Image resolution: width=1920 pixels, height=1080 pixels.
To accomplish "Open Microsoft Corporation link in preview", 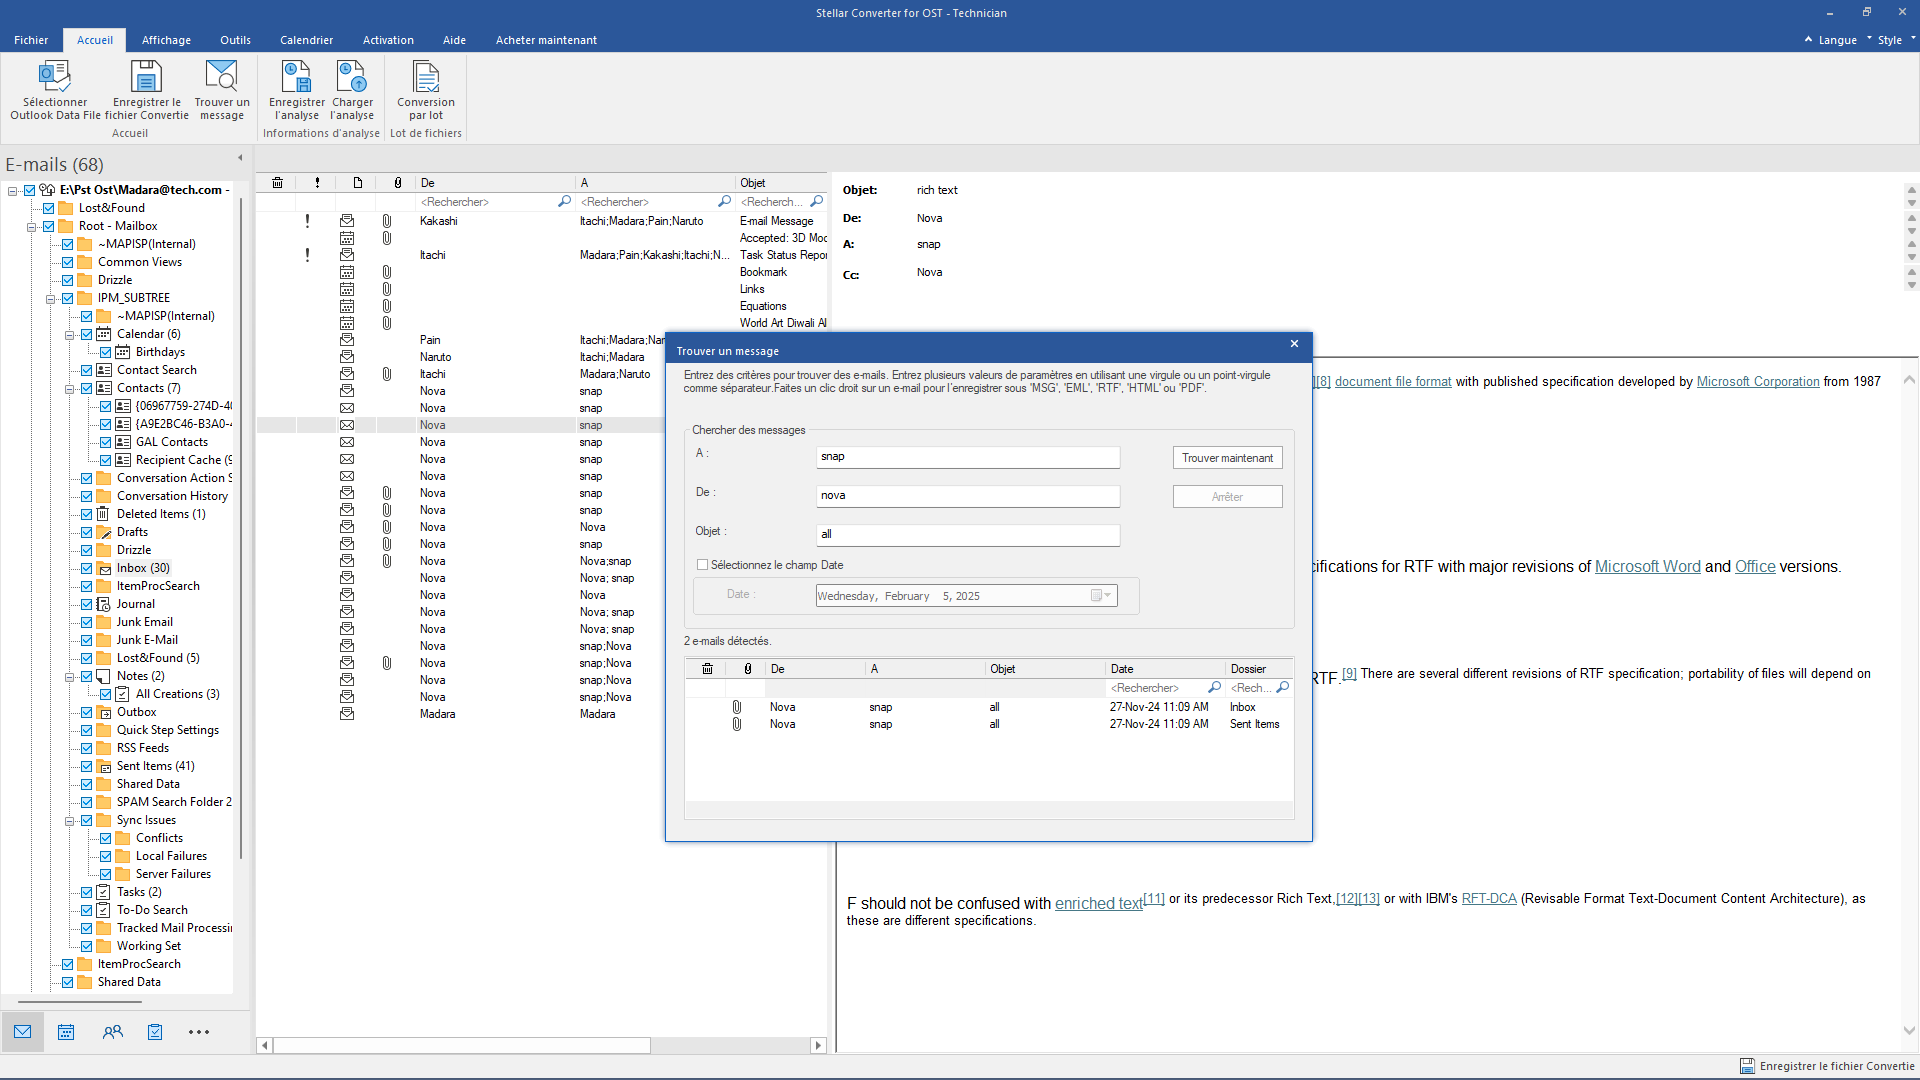I will click(x=1758, y=382).
